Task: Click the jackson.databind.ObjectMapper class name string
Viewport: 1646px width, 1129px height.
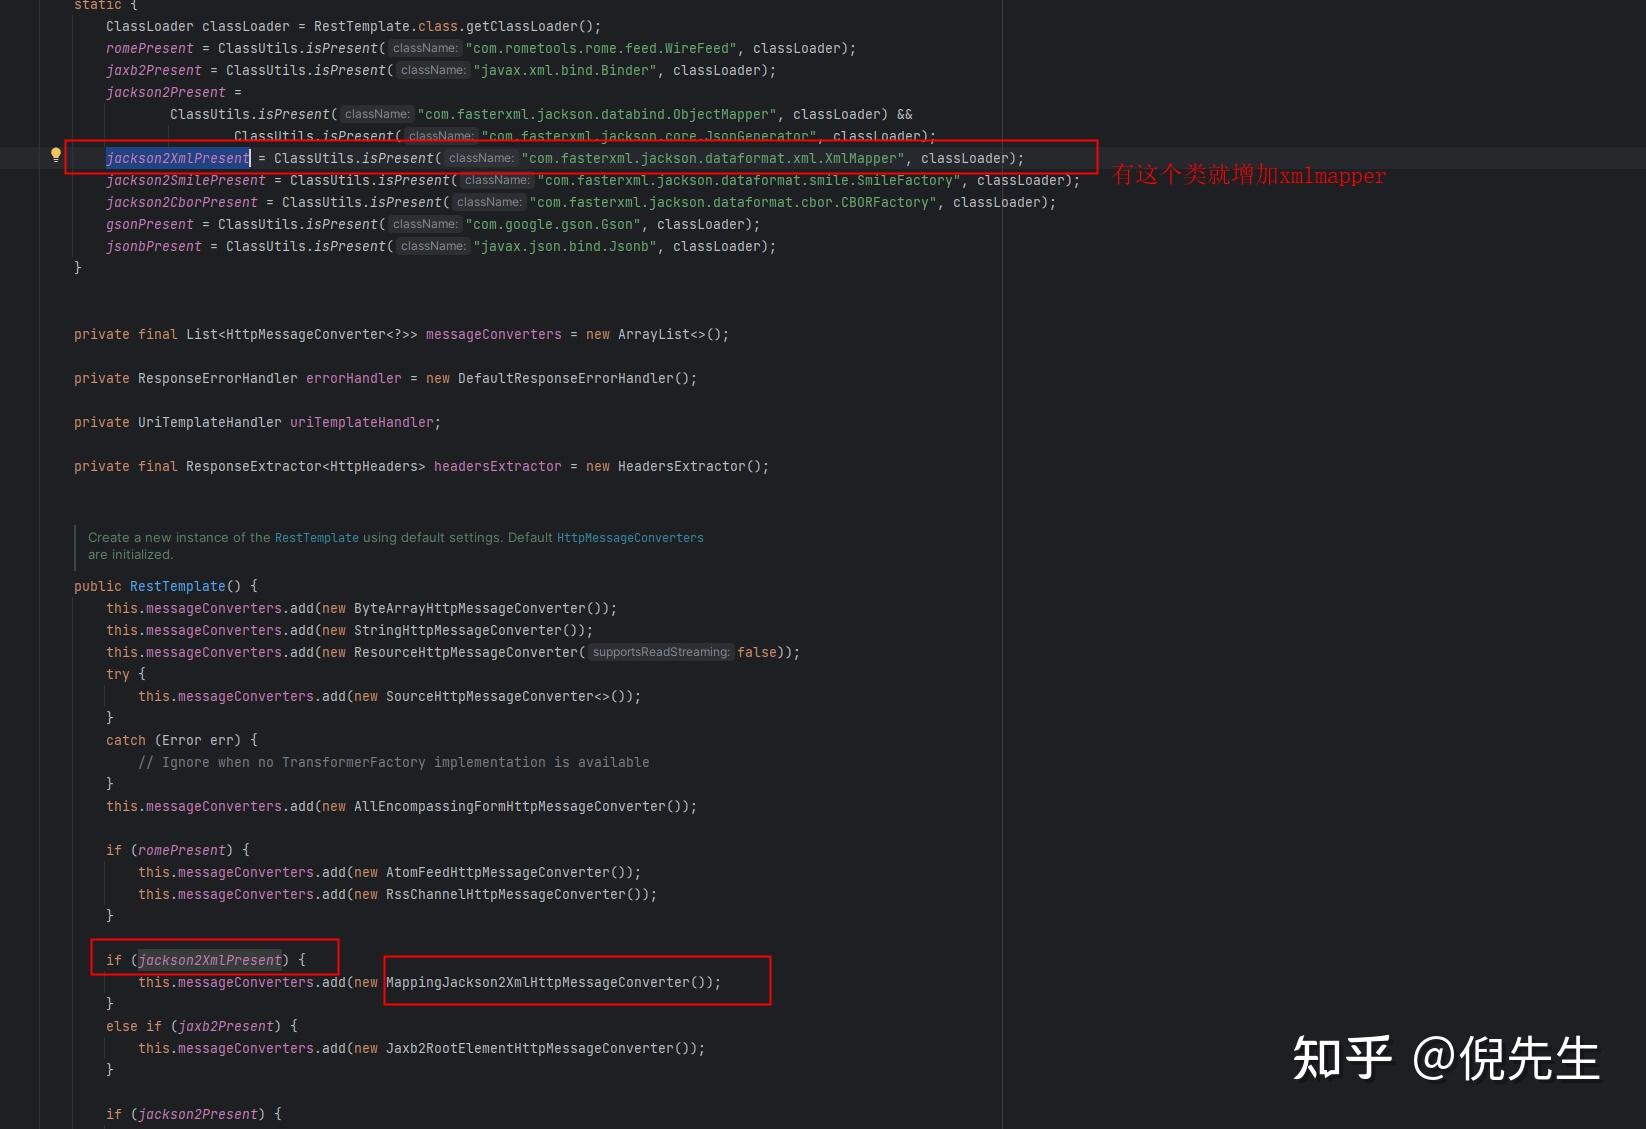Action: point(597,114)
